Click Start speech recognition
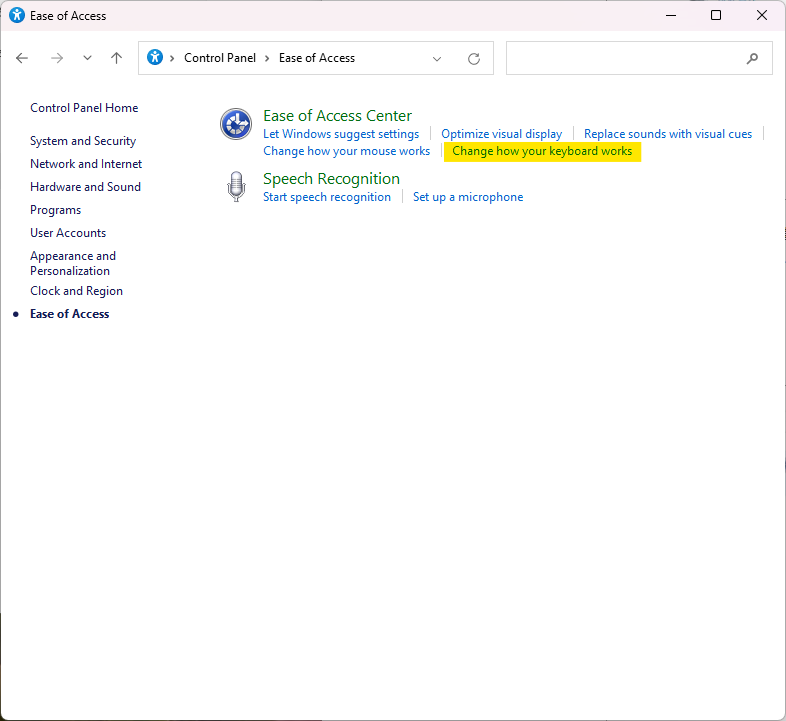This screenshot has width=786, height=721. coord(327,197)
